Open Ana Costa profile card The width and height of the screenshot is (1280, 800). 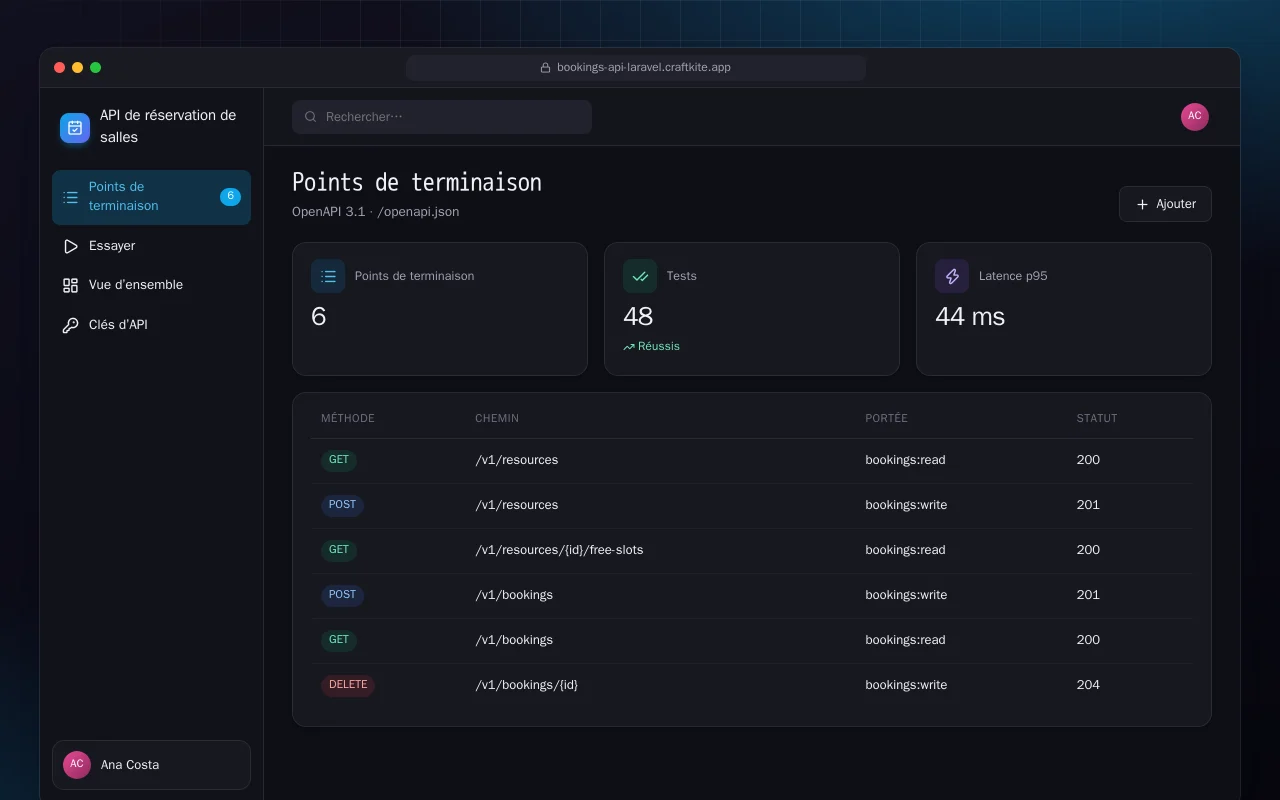tap(151, 765)
